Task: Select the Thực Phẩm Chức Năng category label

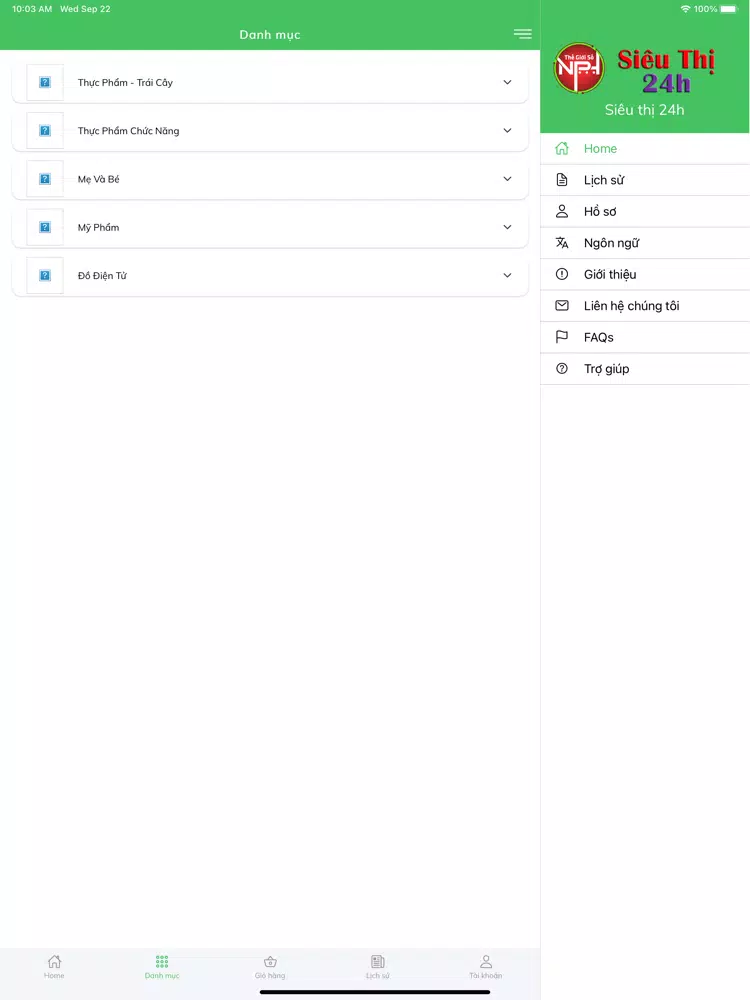Action: point(128,131)
